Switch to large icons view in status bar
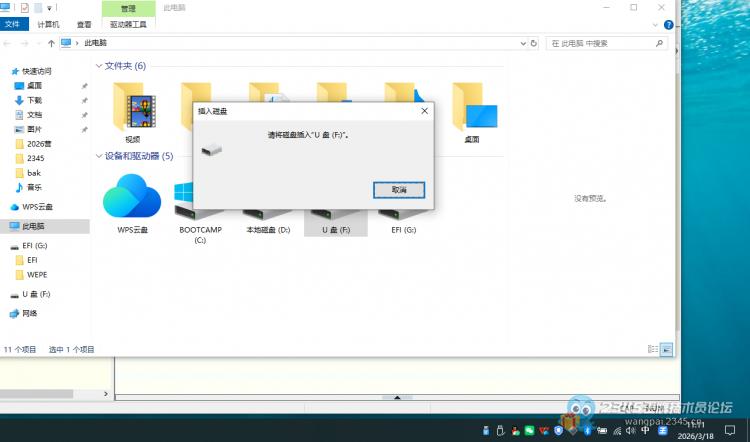This screenshot has width=750, height=442. 666,349
